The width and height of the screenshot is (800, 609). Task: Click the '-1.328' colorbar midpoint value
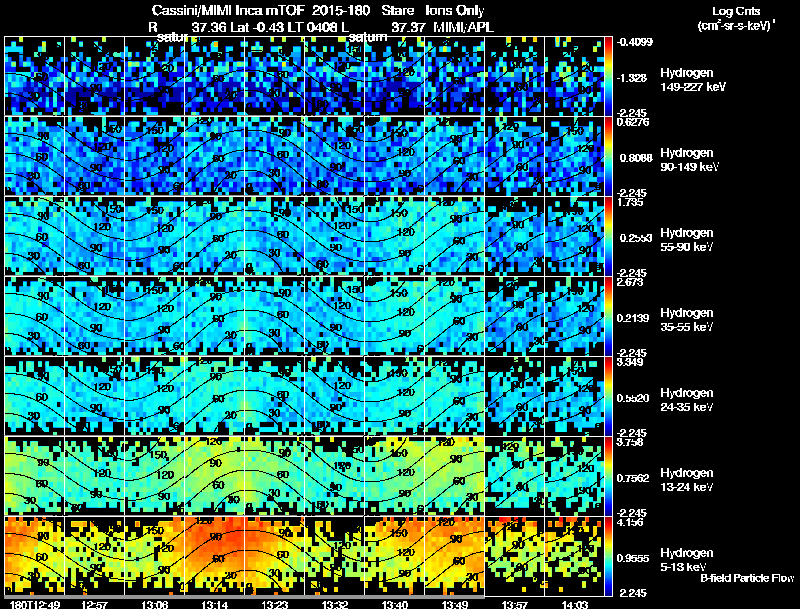[x=632, y=78]
